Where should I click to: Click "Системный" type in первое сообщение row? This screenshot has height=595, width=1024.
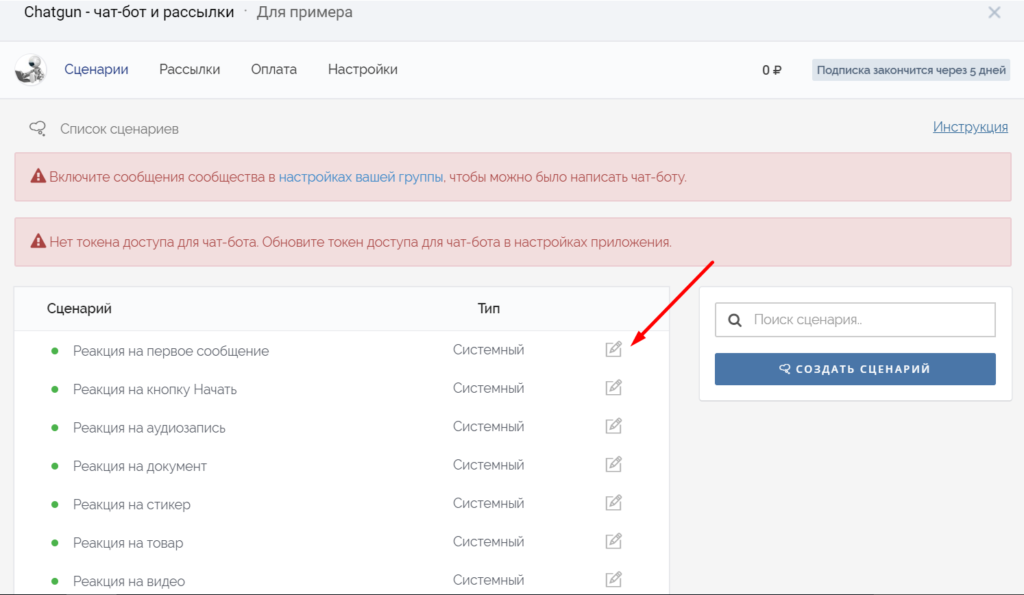point(488,349)
